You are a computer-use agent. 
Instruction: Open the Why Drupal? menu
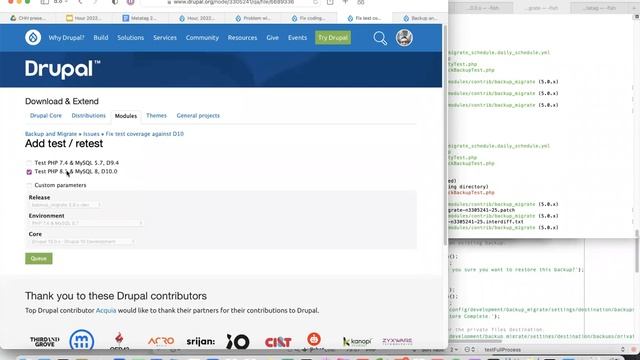(66, 38)
